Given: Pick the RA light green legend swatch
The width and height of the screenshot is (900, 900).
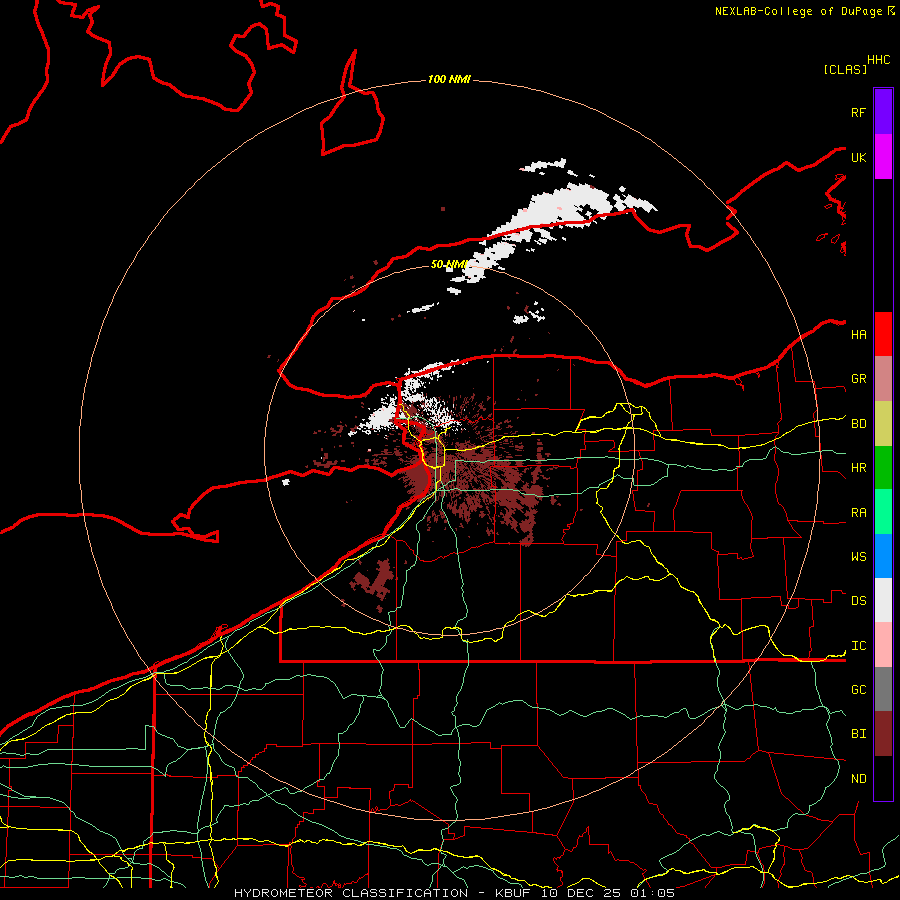Looking at the screenshot, I should point(883,512).
